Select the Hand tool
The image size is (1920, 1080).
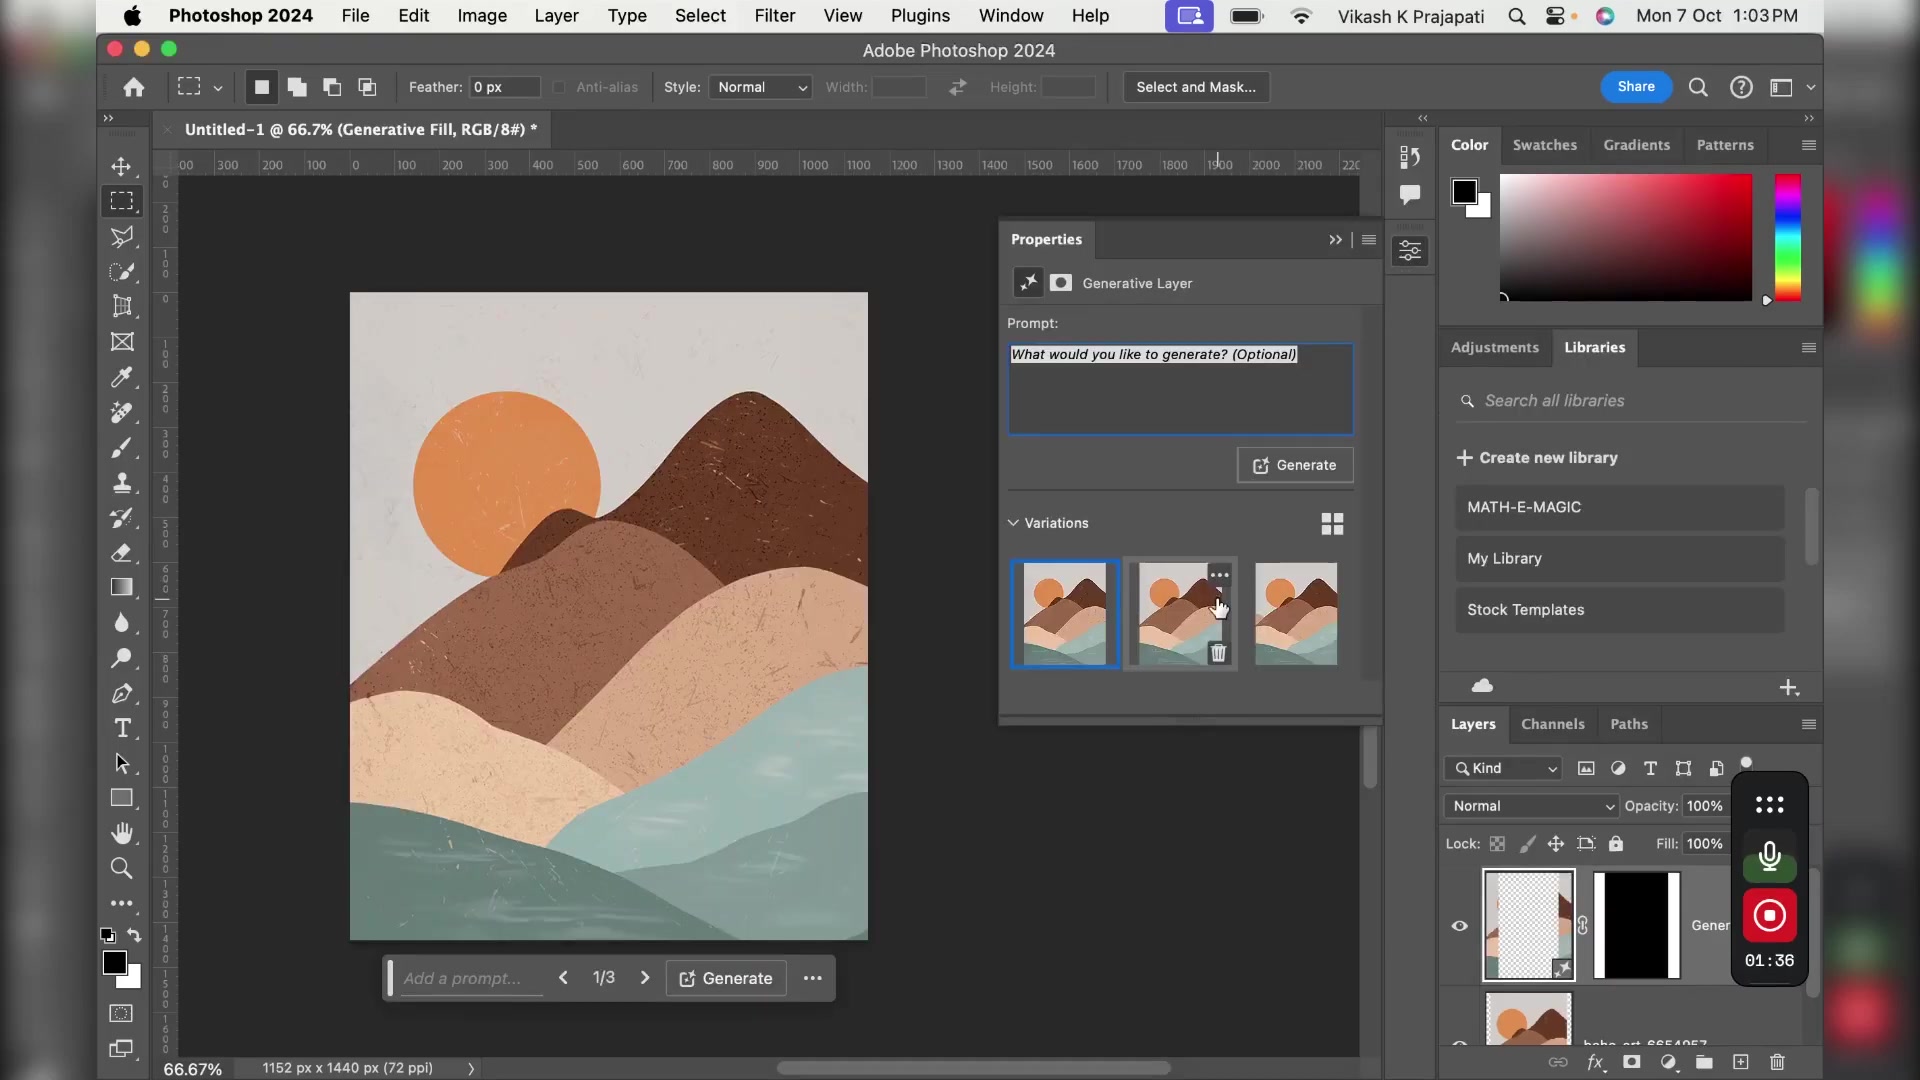121,833
